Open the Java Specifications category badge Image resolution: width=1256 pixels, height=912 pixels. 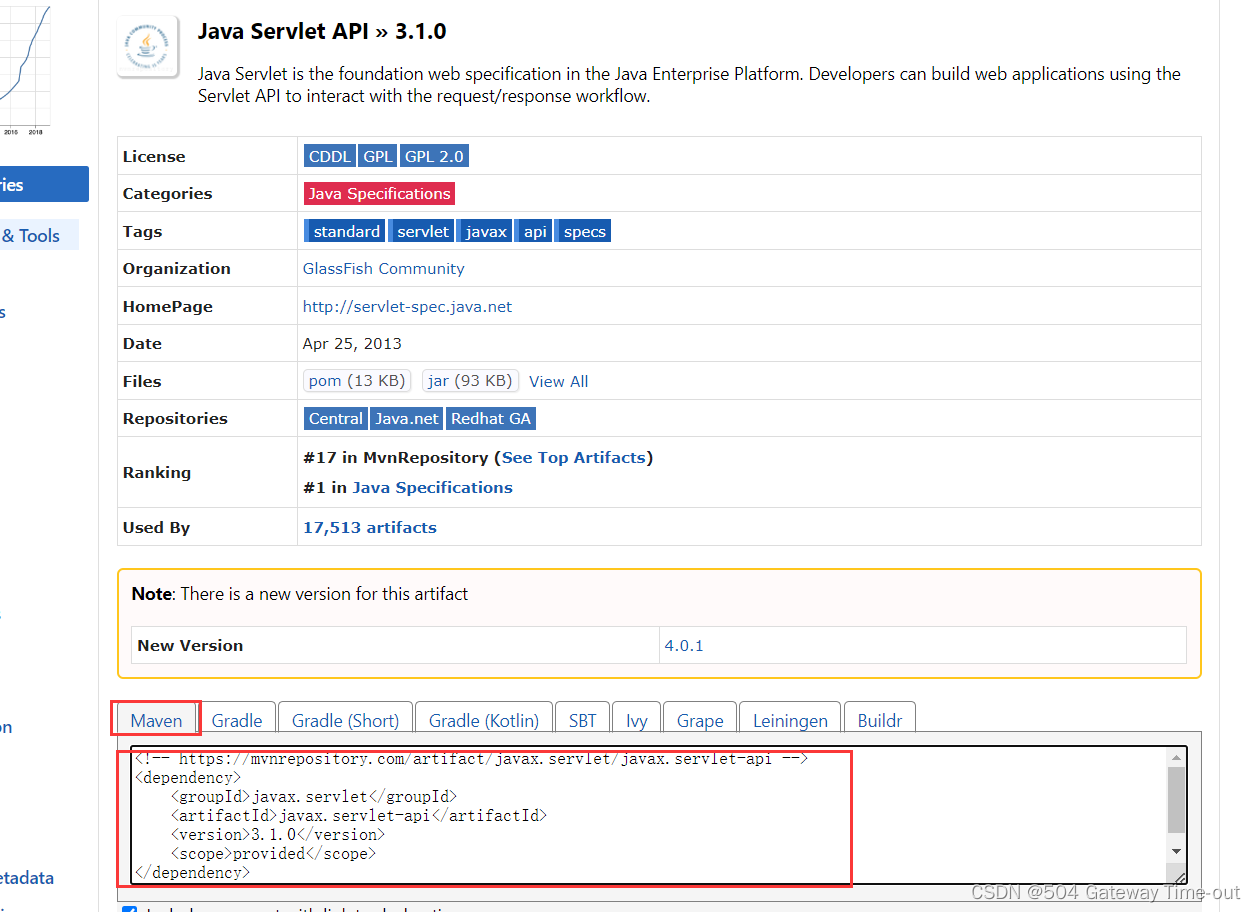coord(379,193)
